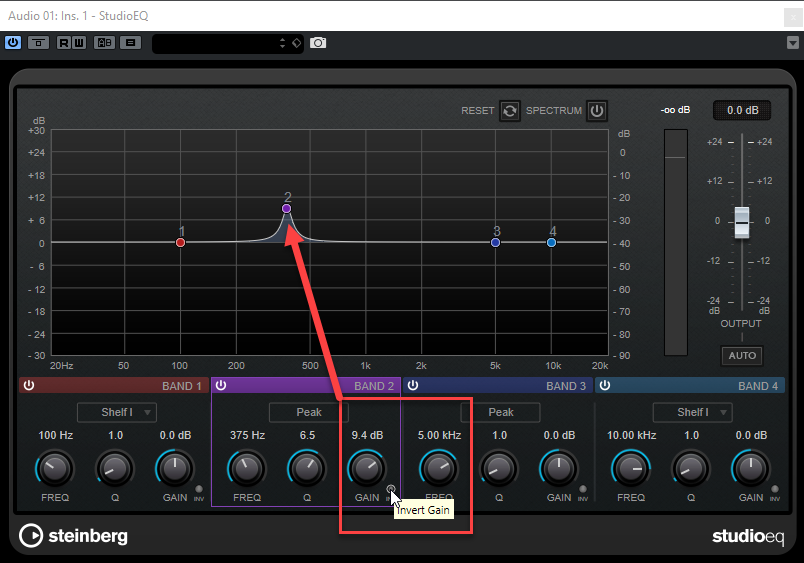Click the preset management diamond icon
This screenshot has width=804, height=563.
pos(297,43)
